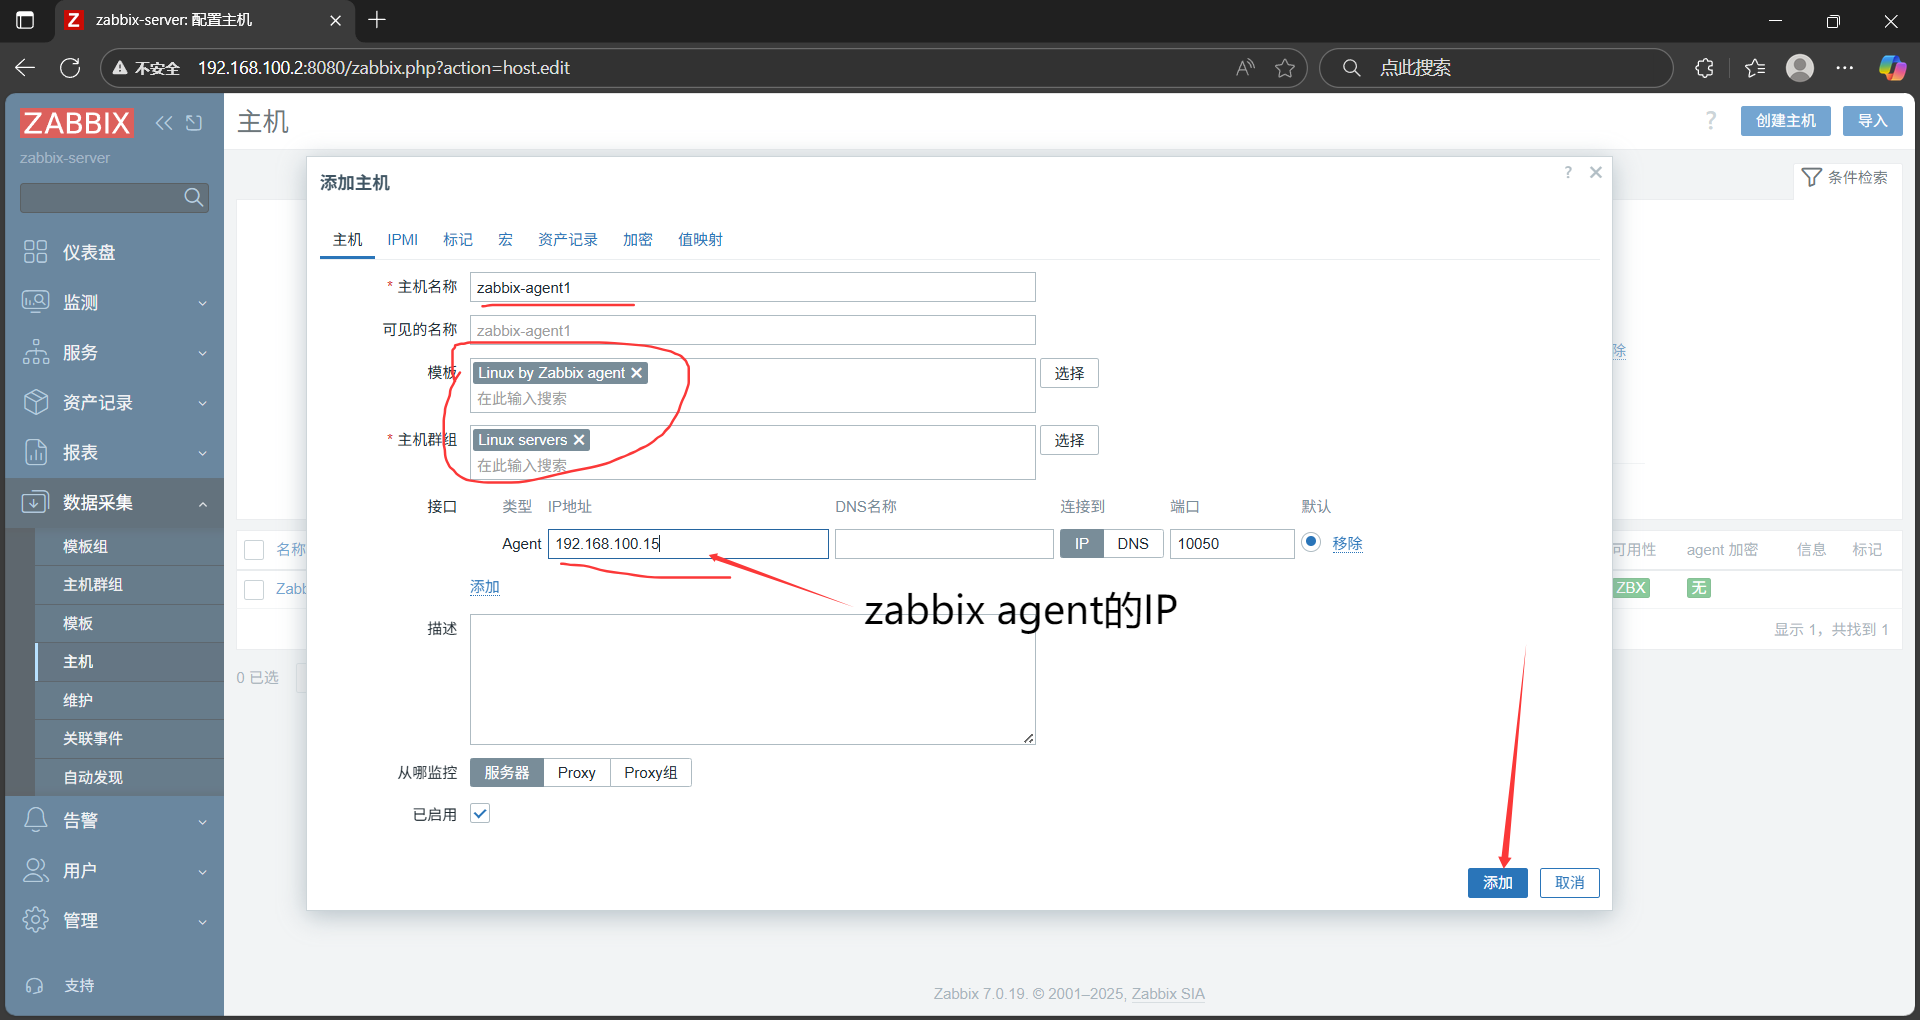Click the 服务 services icon
This screenshot has height=1020, width=1920.
pos(36,352)
